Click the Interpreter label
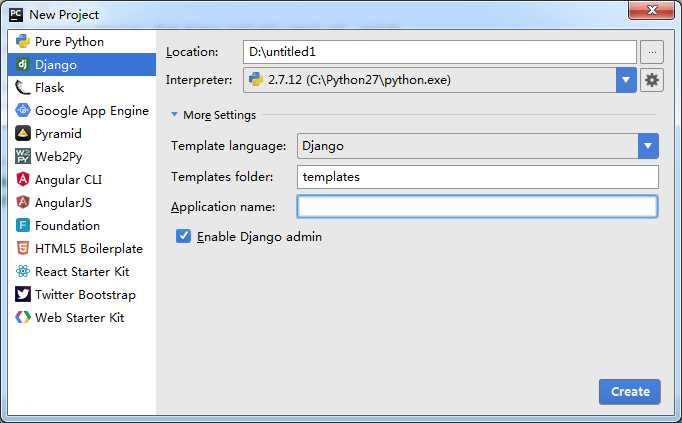 coord(199,80)
